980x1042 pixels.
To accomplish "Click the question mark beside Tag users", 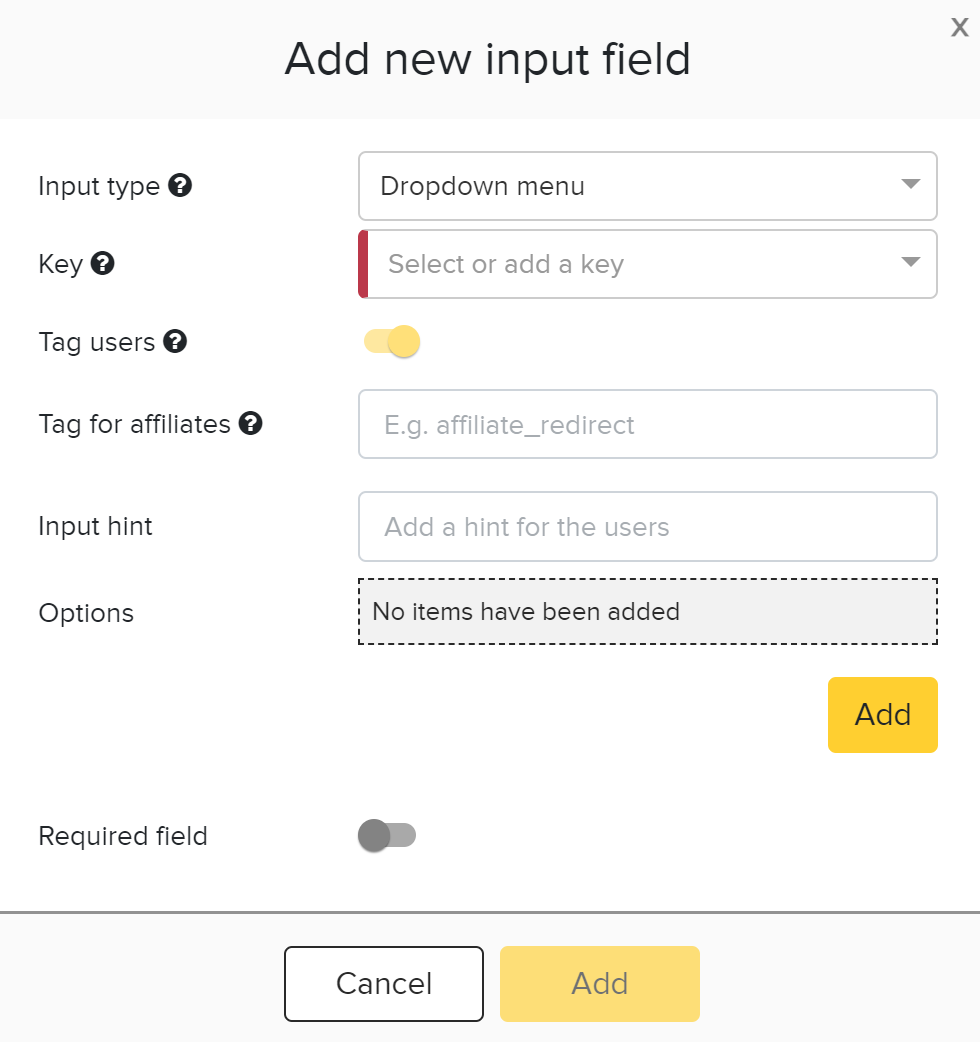I will click(175, 342).
